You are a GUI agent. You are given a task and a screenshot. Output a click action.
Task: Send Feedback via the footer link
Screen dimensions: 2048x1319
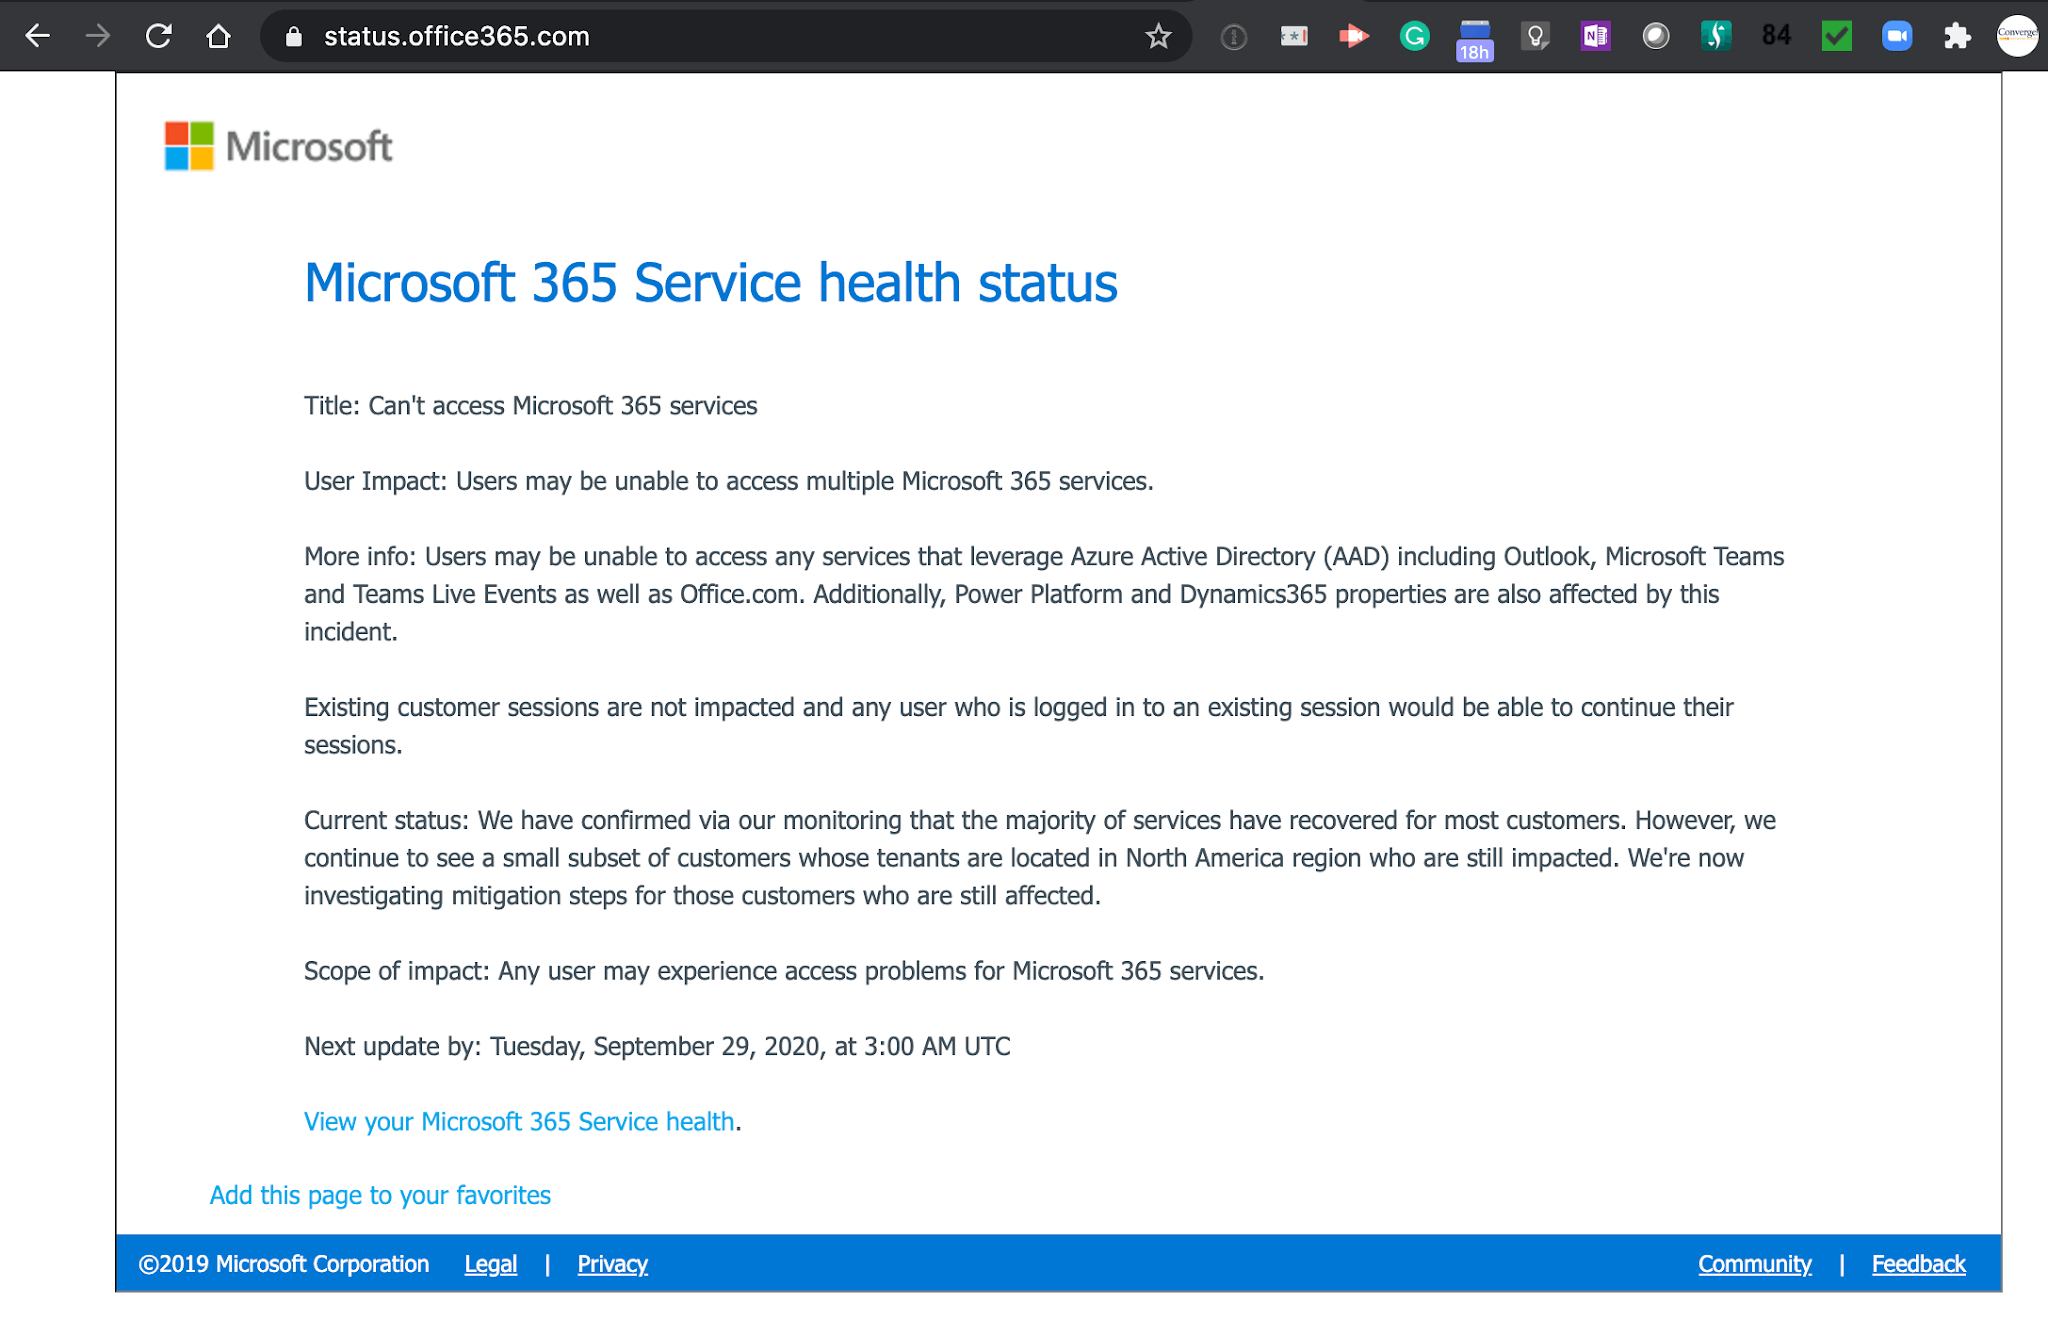(1918, 1263)
